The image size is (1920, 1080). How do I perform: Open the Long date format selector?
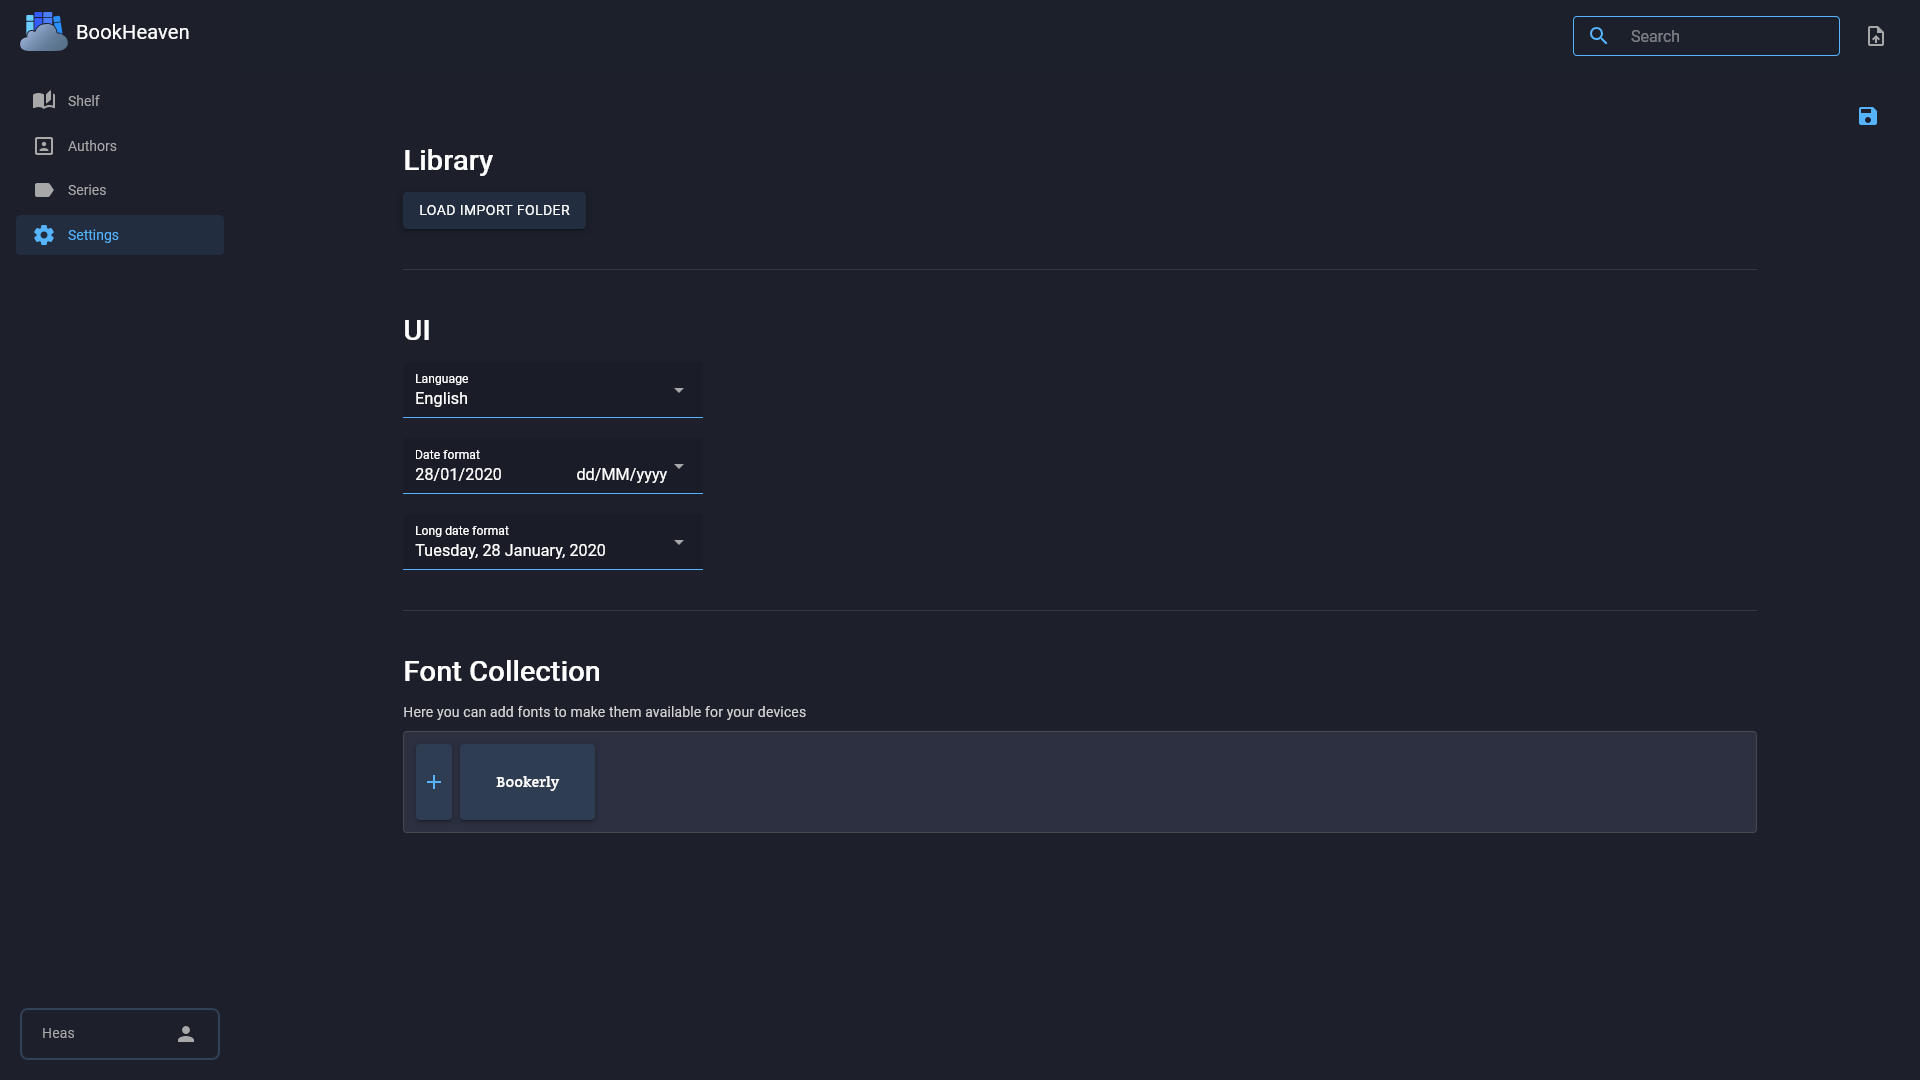(x=553, y=542)
